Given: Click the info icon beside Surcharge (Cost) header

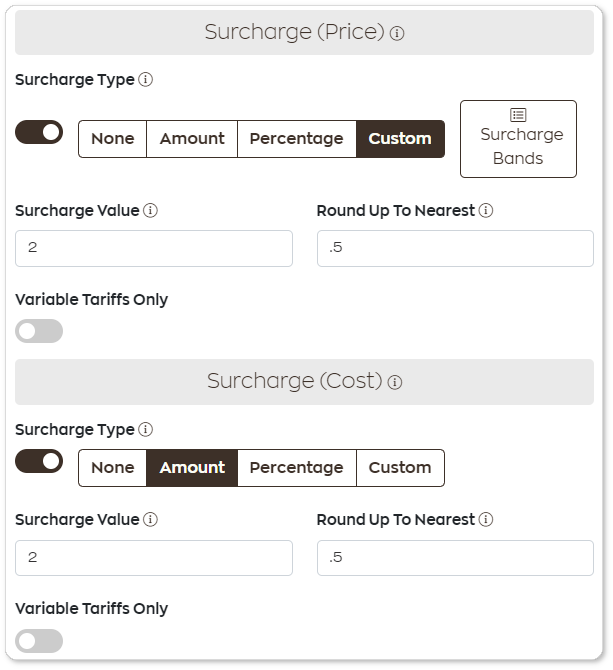Looking at the screenshot, I should coord(395,382).
